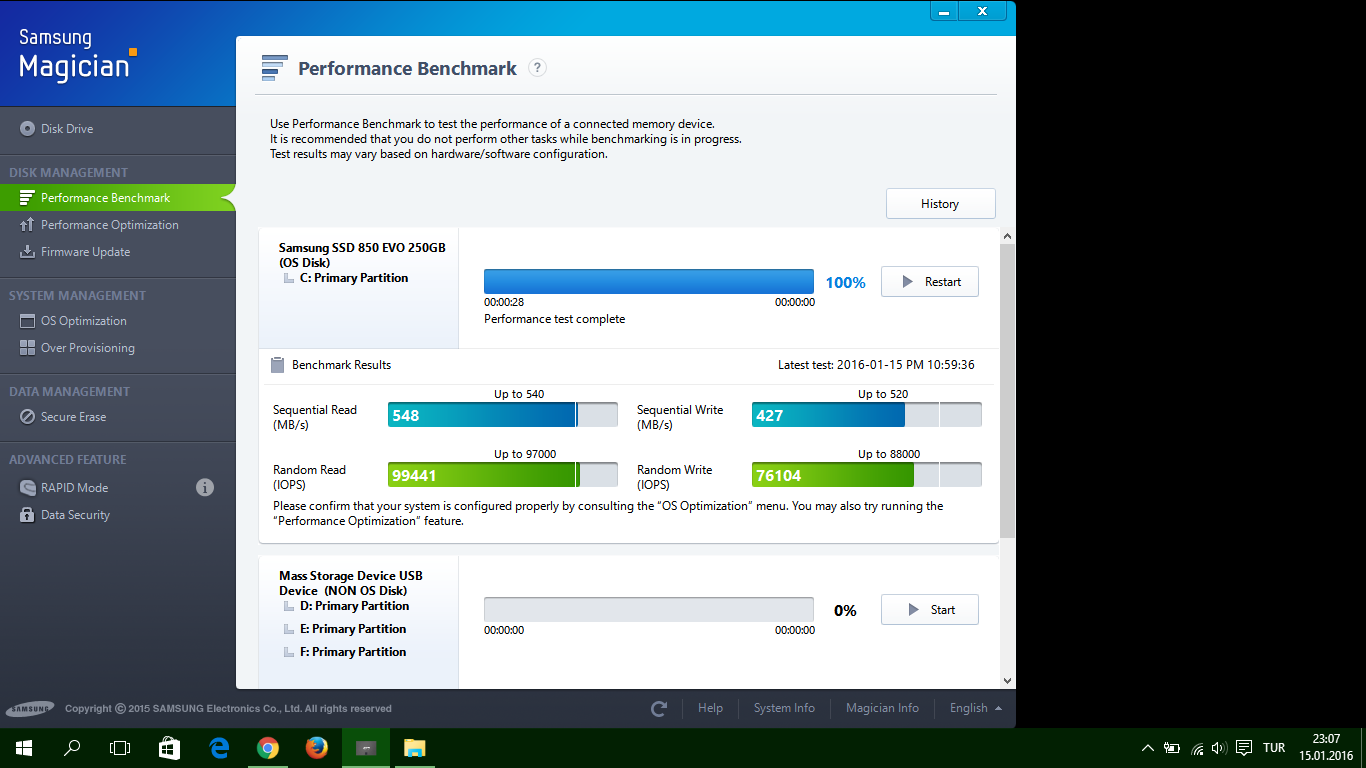
Task: Open the taskbar clock showing 23:07
Action: point(1326,748)
